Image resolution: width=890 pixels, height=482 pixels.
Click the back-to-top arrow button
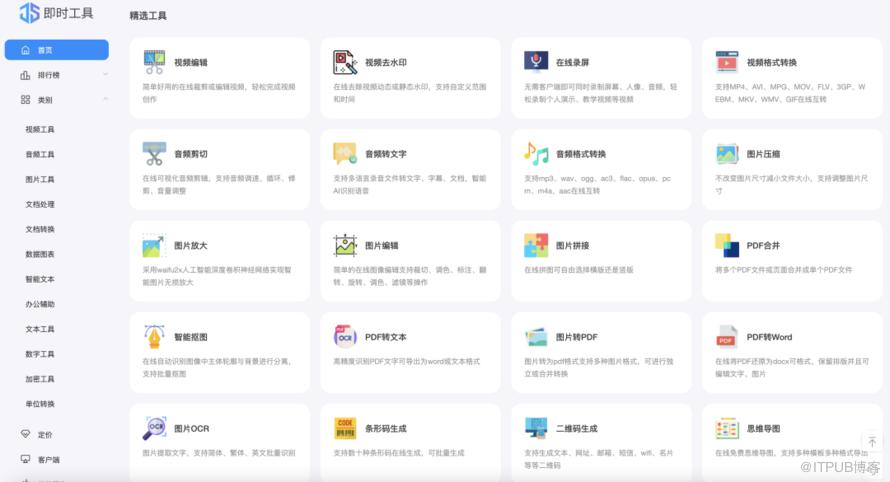872,441
